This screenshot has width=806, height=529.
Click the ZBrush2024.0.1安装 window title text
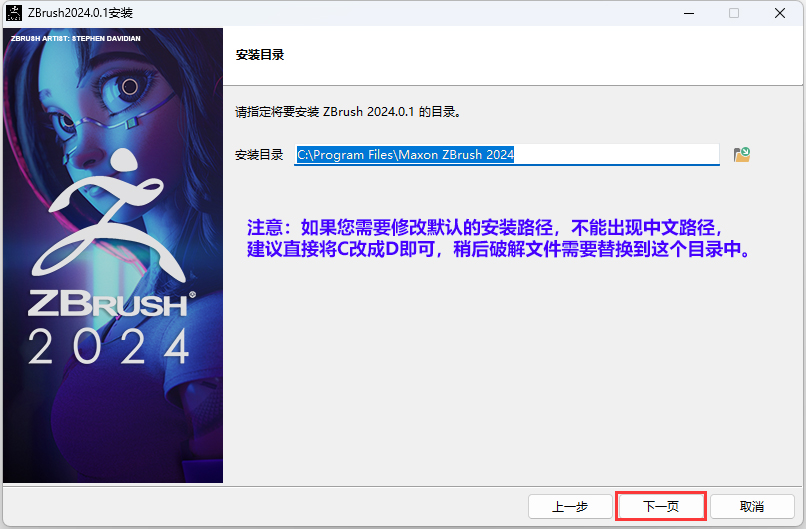80,13
